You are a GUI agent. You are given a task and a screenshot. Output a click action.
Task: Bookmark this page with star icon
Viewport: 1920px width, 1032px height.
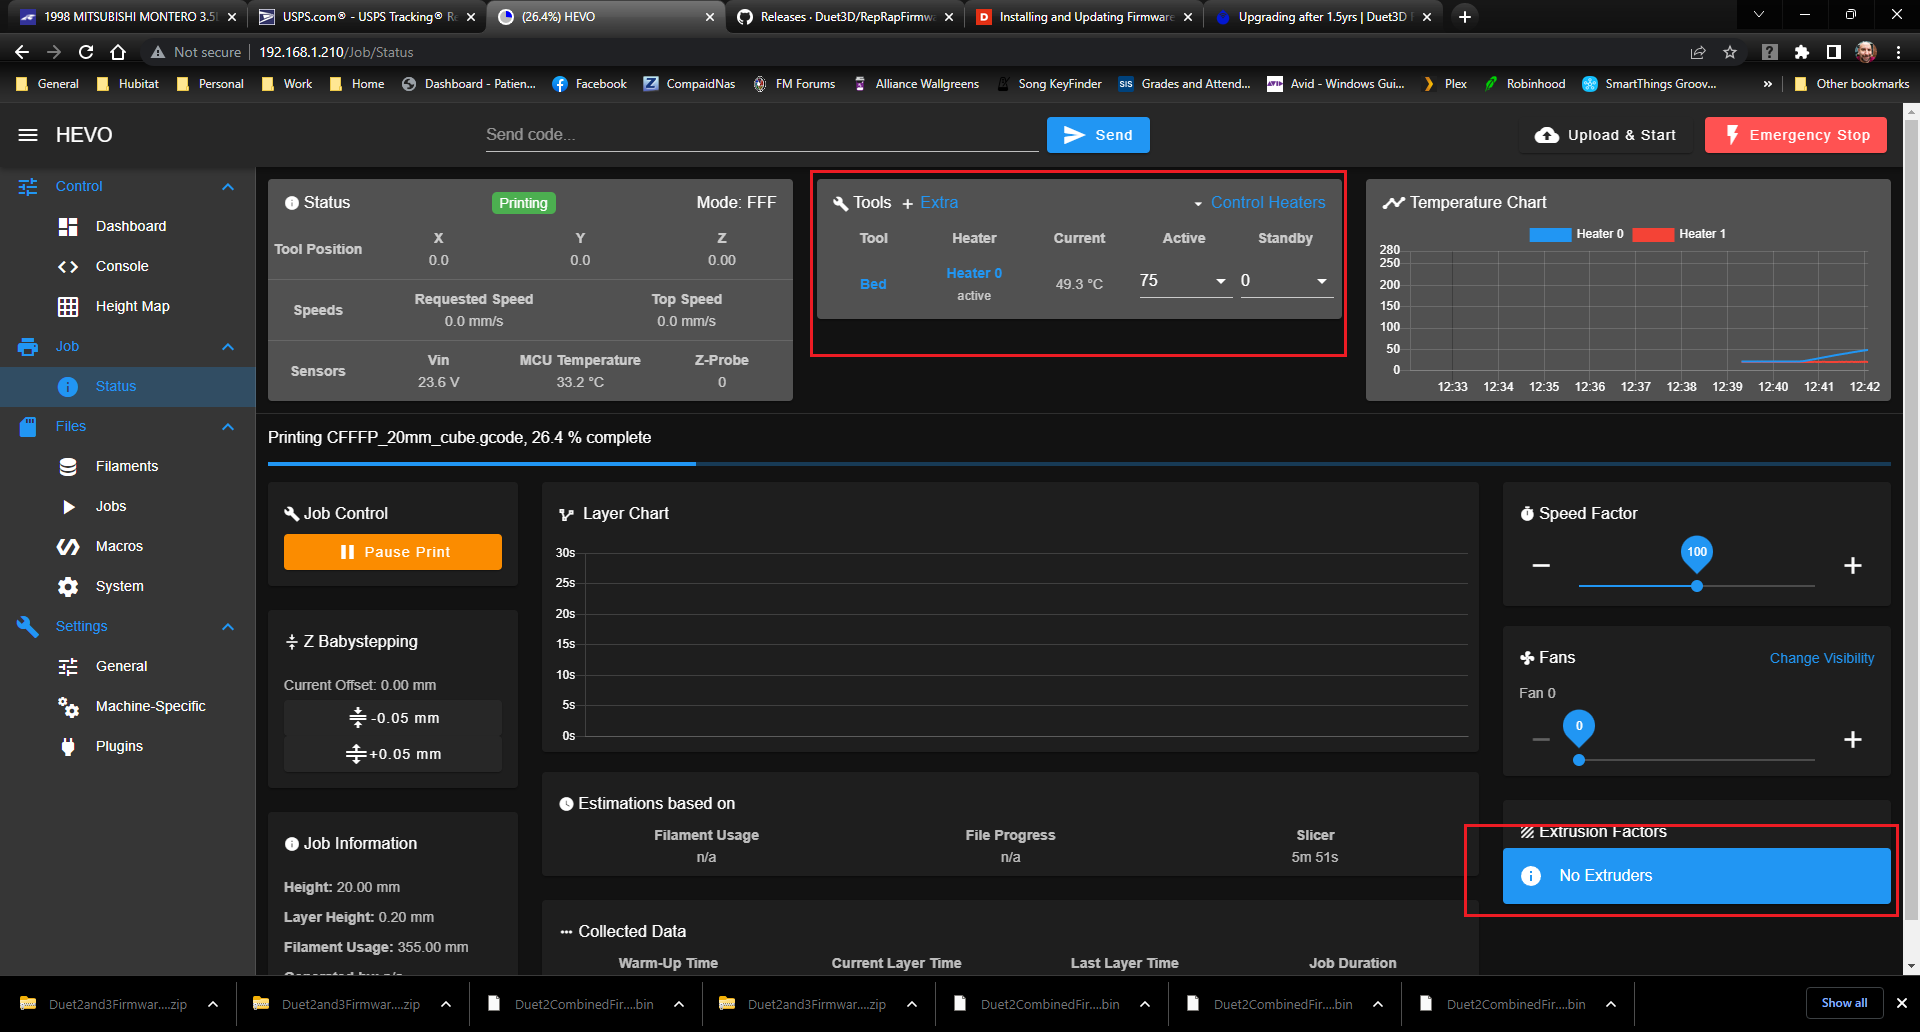[1730, 52]
